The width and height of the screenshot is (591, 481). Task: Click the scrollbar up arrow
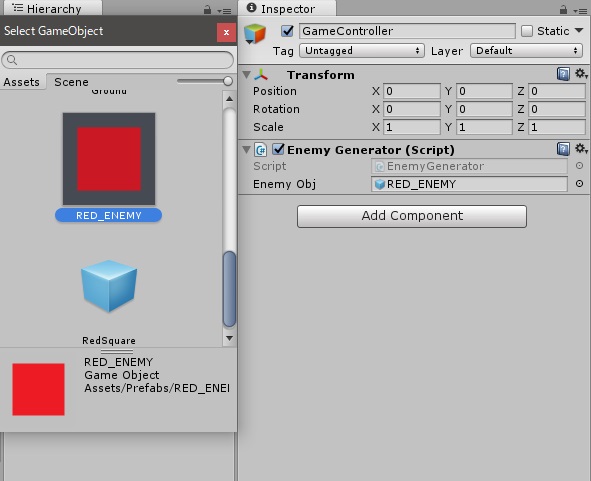click(229, 99)
